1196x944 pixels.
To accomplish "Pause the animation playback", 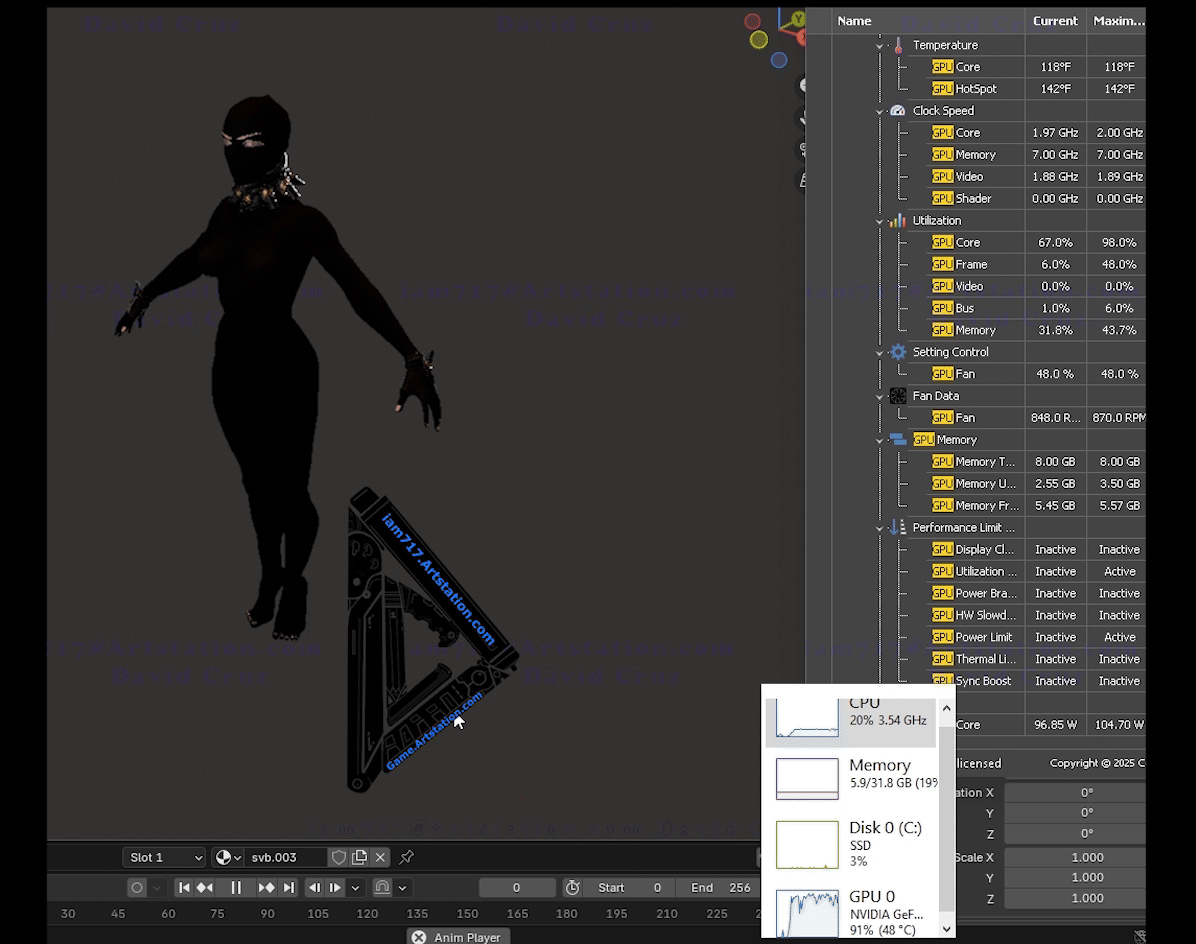I will tap(236, 888).
